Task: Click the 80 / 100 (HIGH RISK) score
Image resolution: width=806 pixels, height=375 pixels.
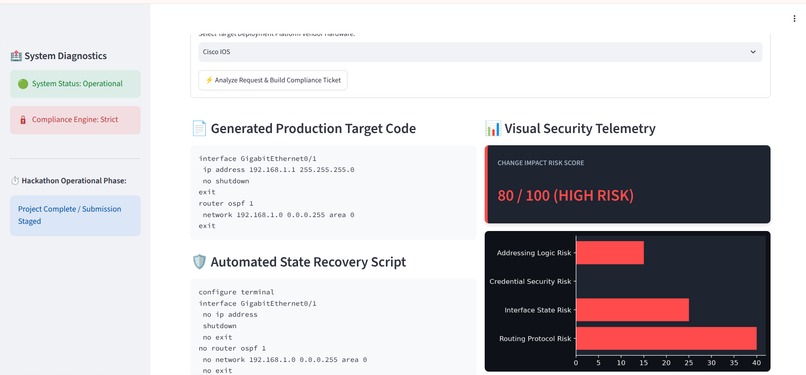Action: [565, 196]
